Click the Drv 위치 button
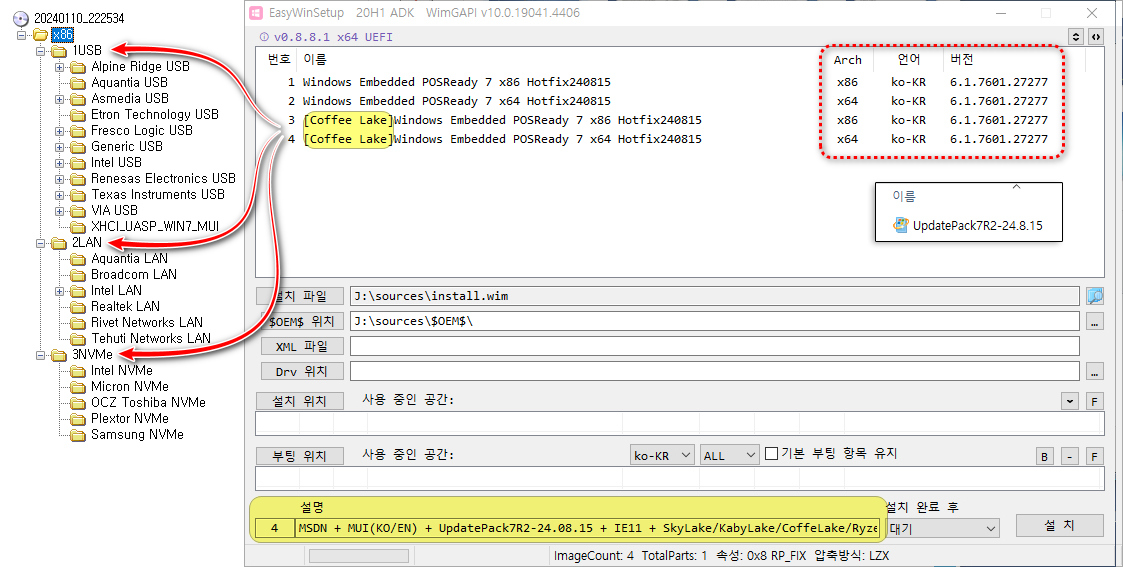Viewport: 1123px width, 567px height. [x=302, y=372]
